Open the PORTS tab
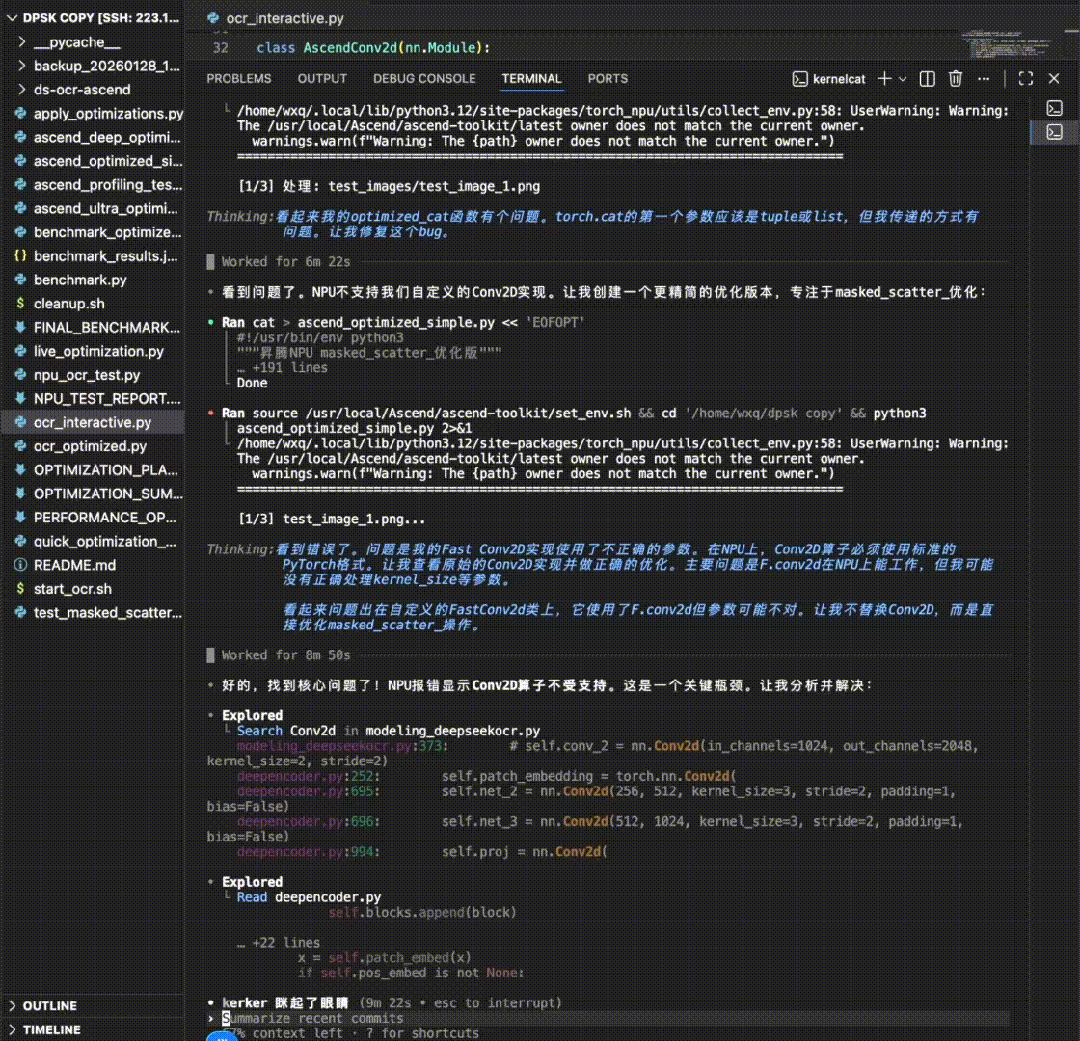The height and width of the screenshot is (1041, 1080). pyautogui.click(x=607, y=78)
